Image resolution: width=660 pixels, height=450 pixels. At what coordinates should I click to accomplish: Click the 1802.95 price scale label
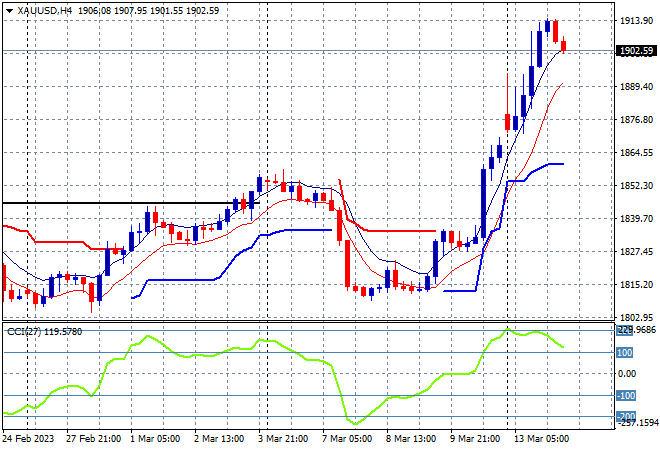[x=636, y=317]
